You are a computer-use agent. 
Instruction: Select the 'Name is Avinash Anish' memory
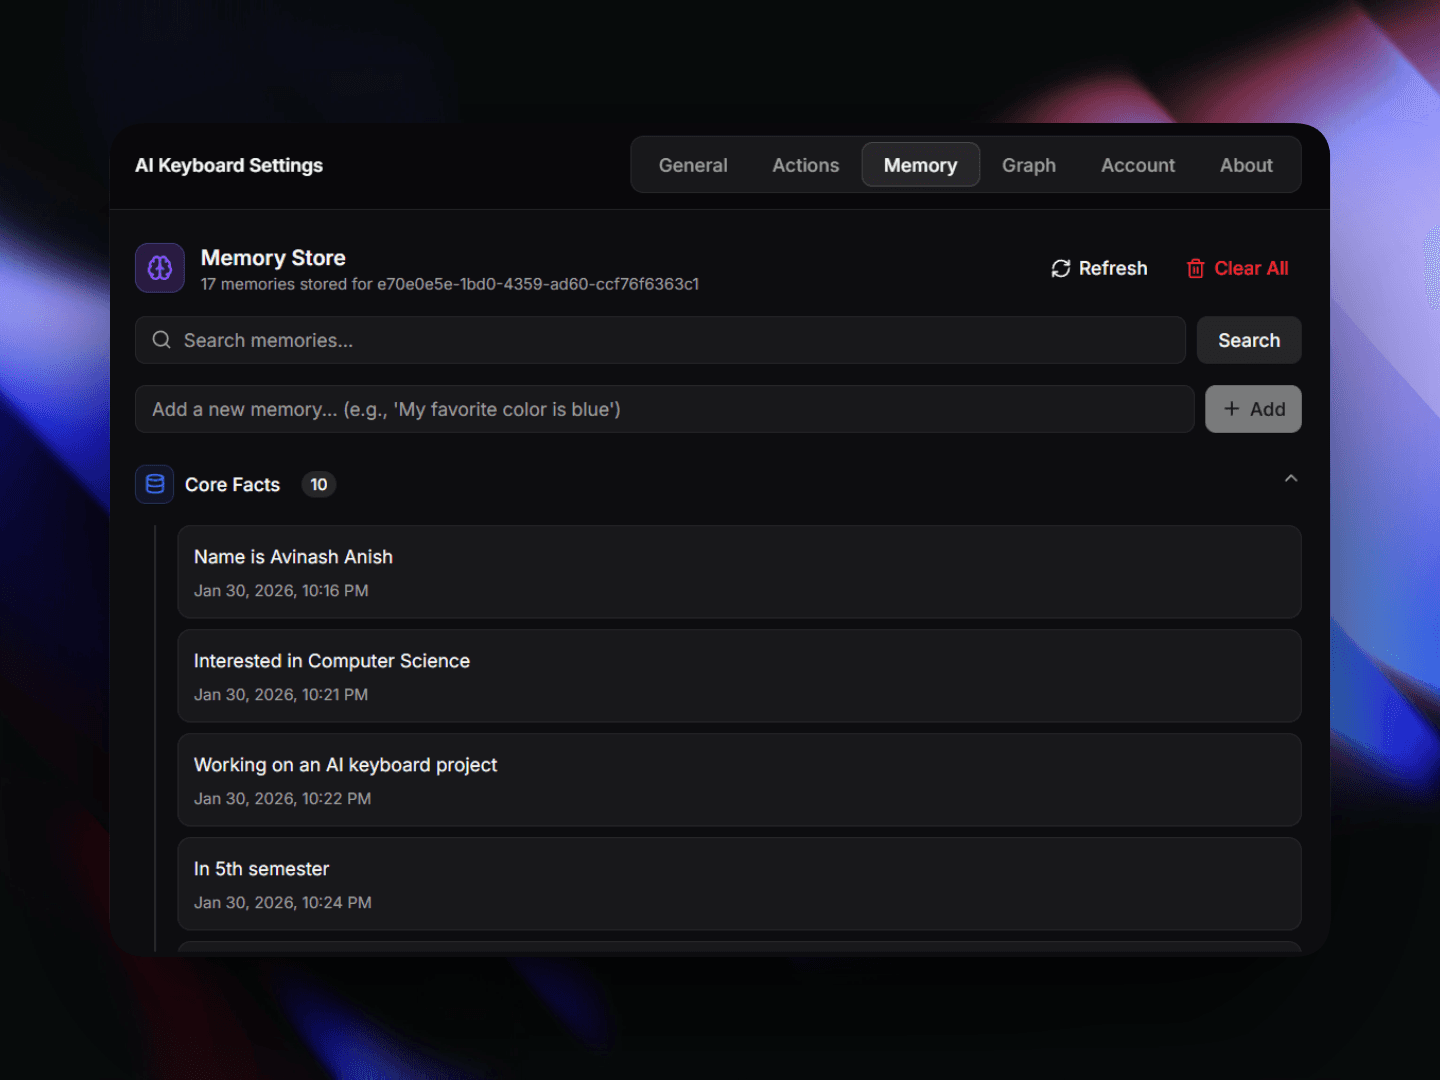pos(738,572)
